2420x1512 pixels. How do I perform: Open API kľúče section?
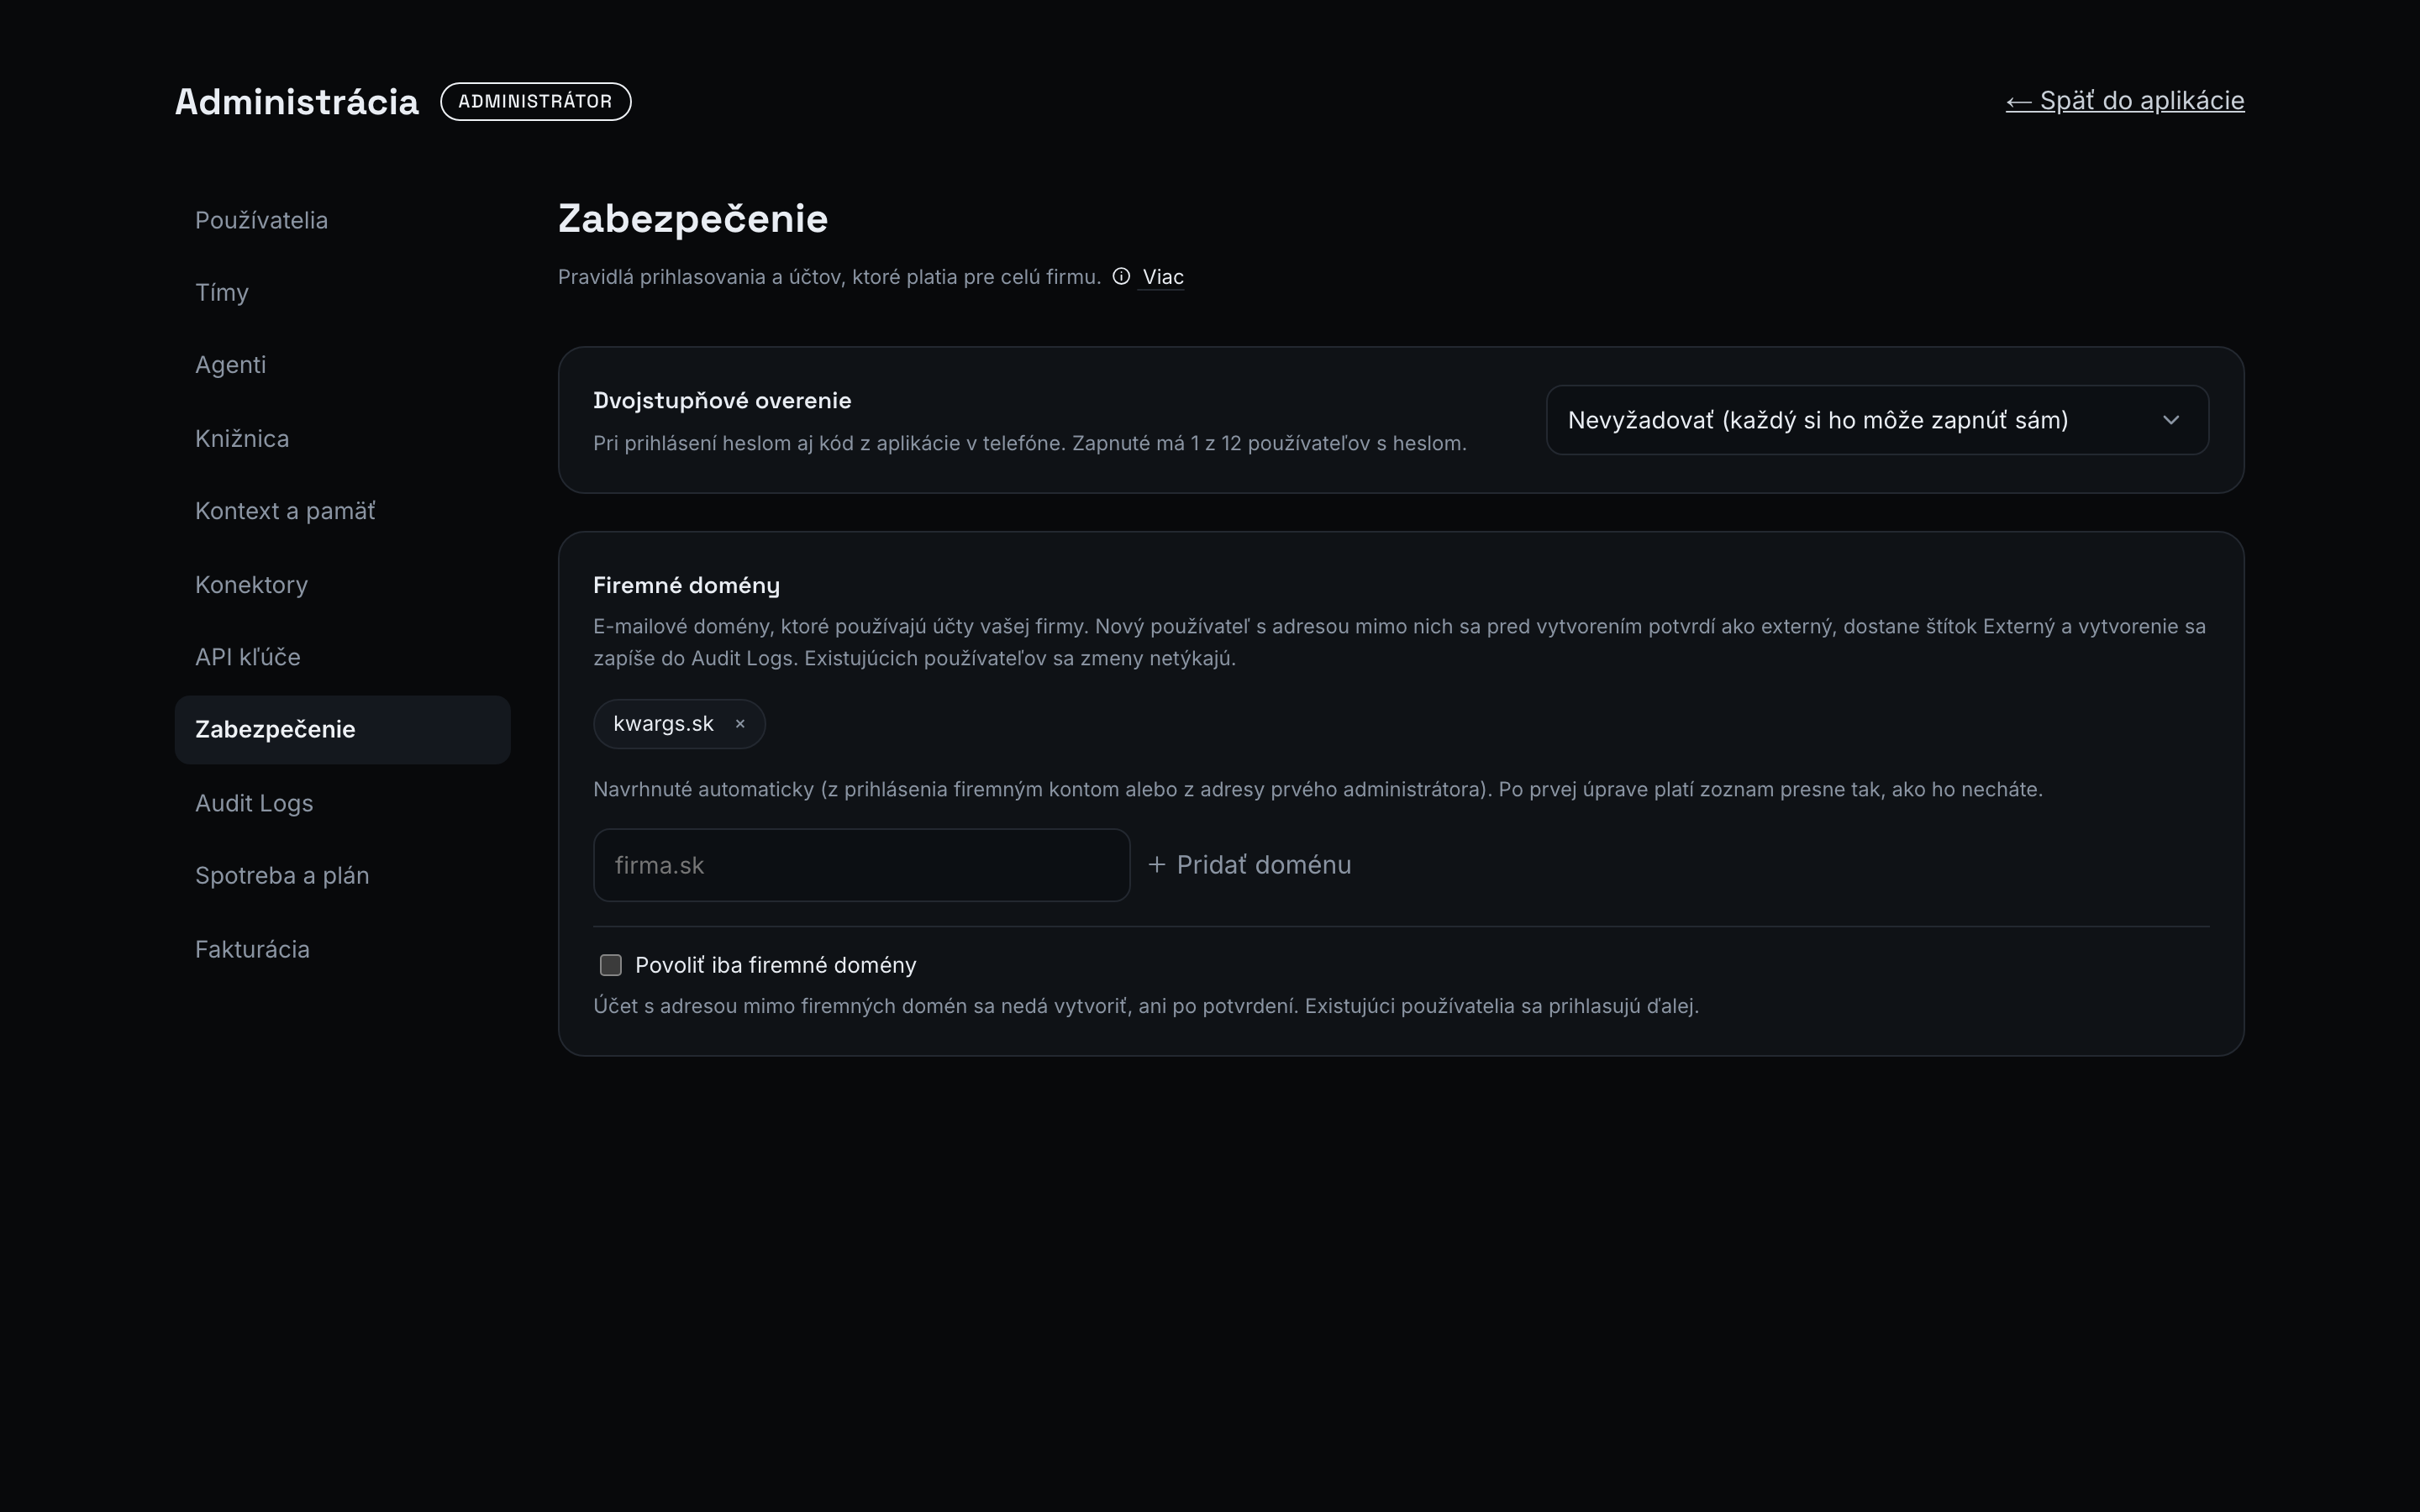tap(342, 657)
